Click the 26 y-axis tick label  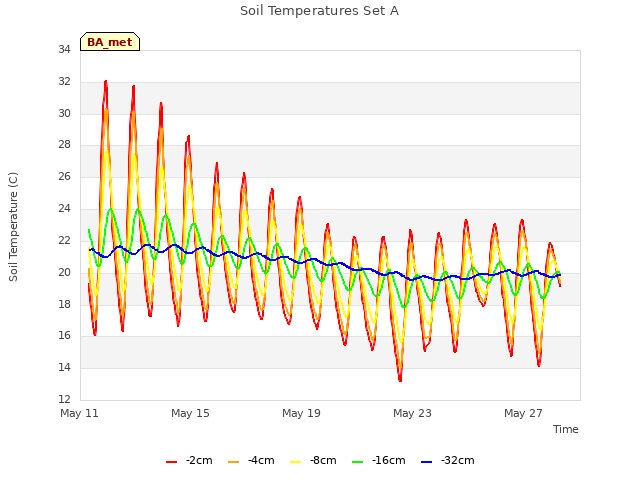tap(64, 177)
